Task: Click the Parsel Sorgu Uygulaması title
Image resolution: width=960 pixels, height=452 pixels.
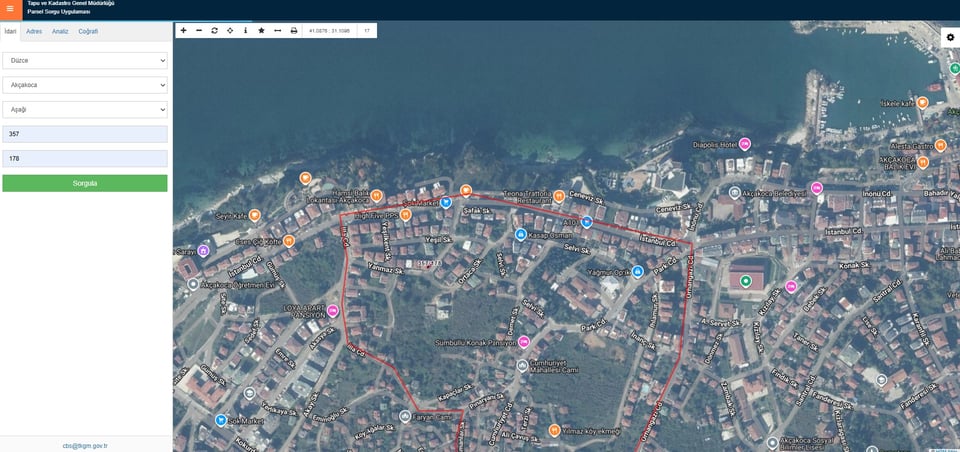Action: [x=59, y=12]
